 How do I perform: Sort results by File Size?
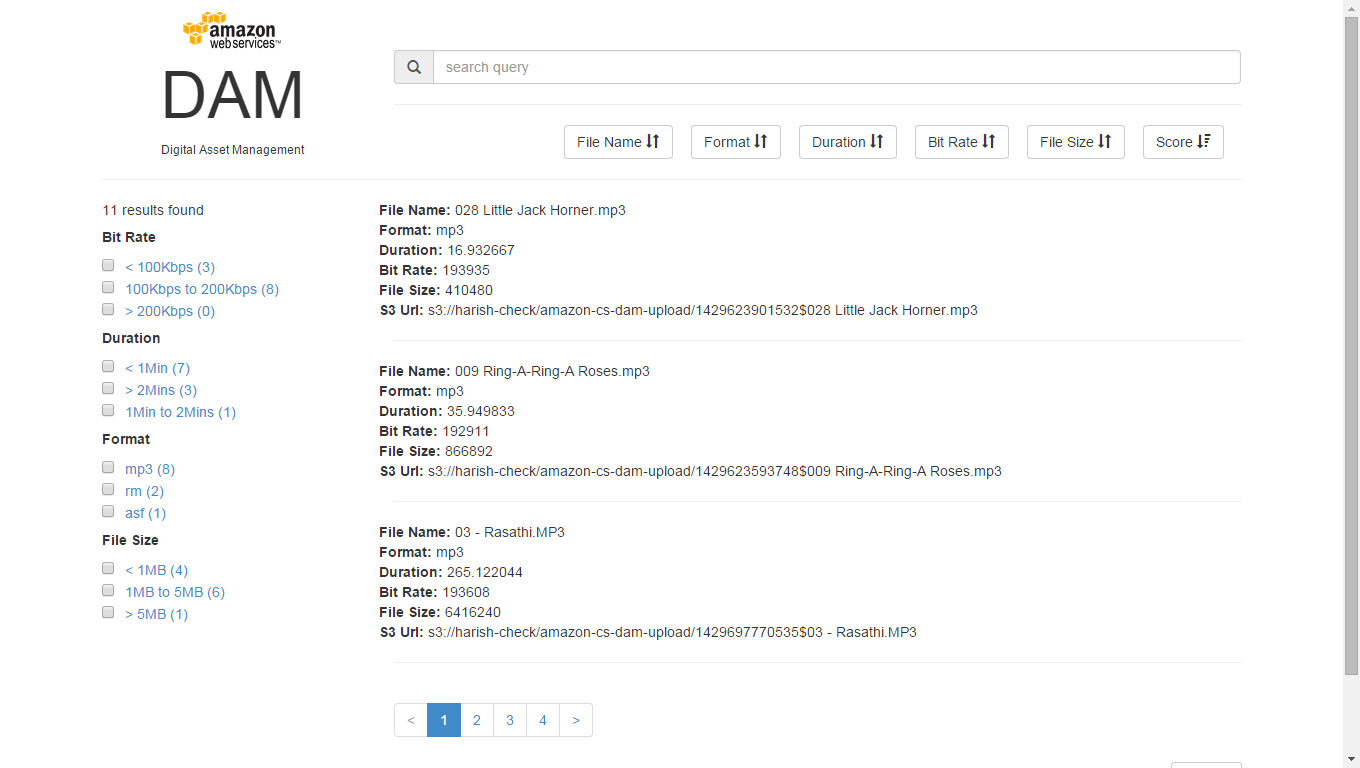click(1075, 142)
